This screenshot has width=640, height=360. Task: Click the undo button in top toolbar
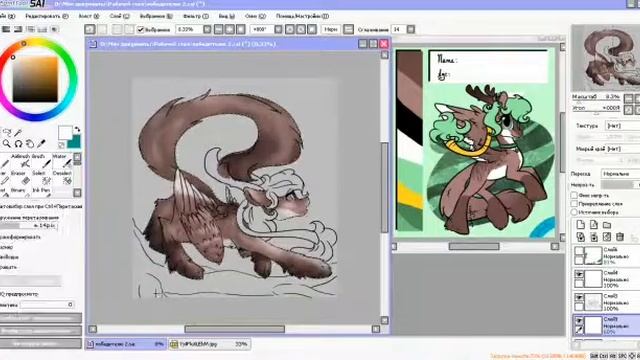coord(90,29)
